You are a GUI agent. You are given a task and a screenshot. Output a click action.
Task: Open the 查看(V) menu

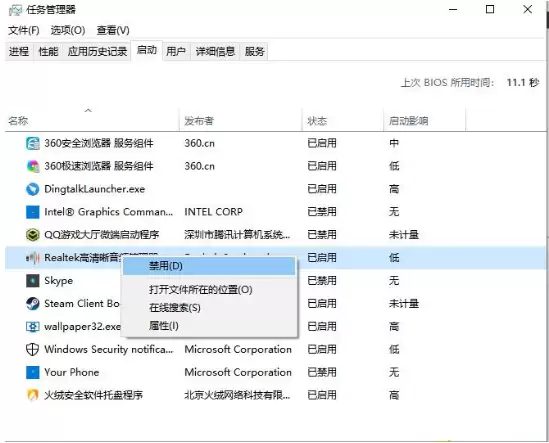point(113,30)
